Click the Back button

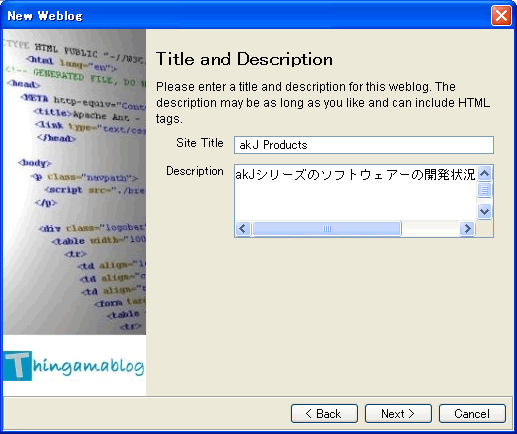coord(324,414)
